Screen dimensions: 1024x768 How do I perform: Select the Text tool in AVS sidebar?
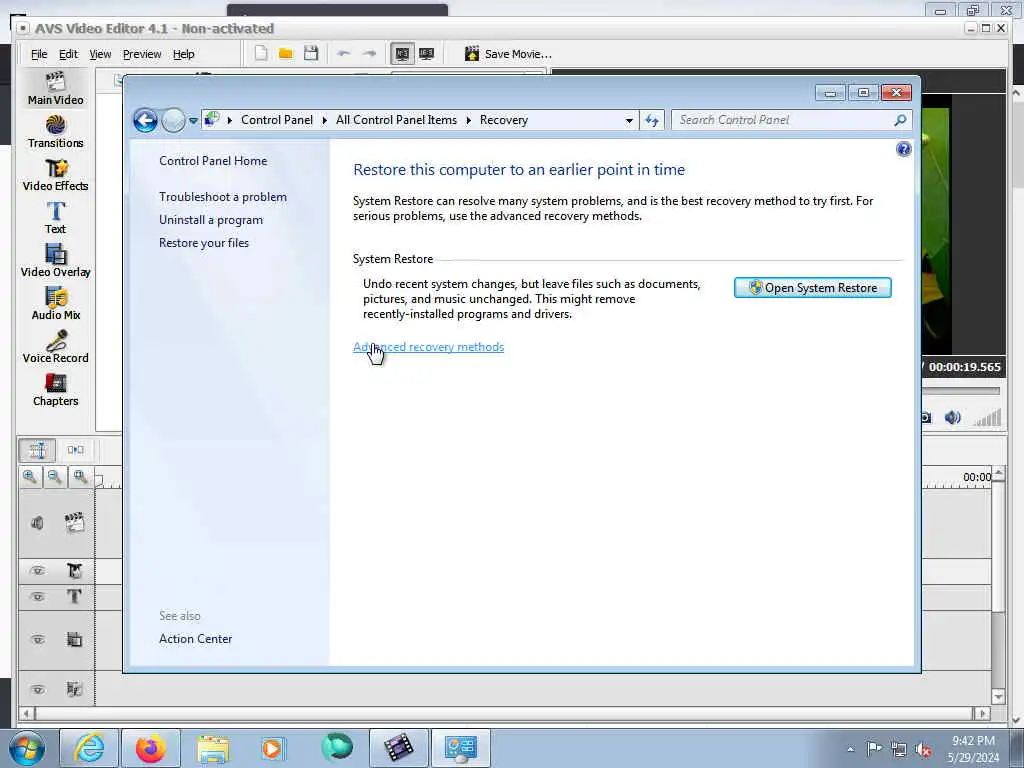[x=56, y=218]
